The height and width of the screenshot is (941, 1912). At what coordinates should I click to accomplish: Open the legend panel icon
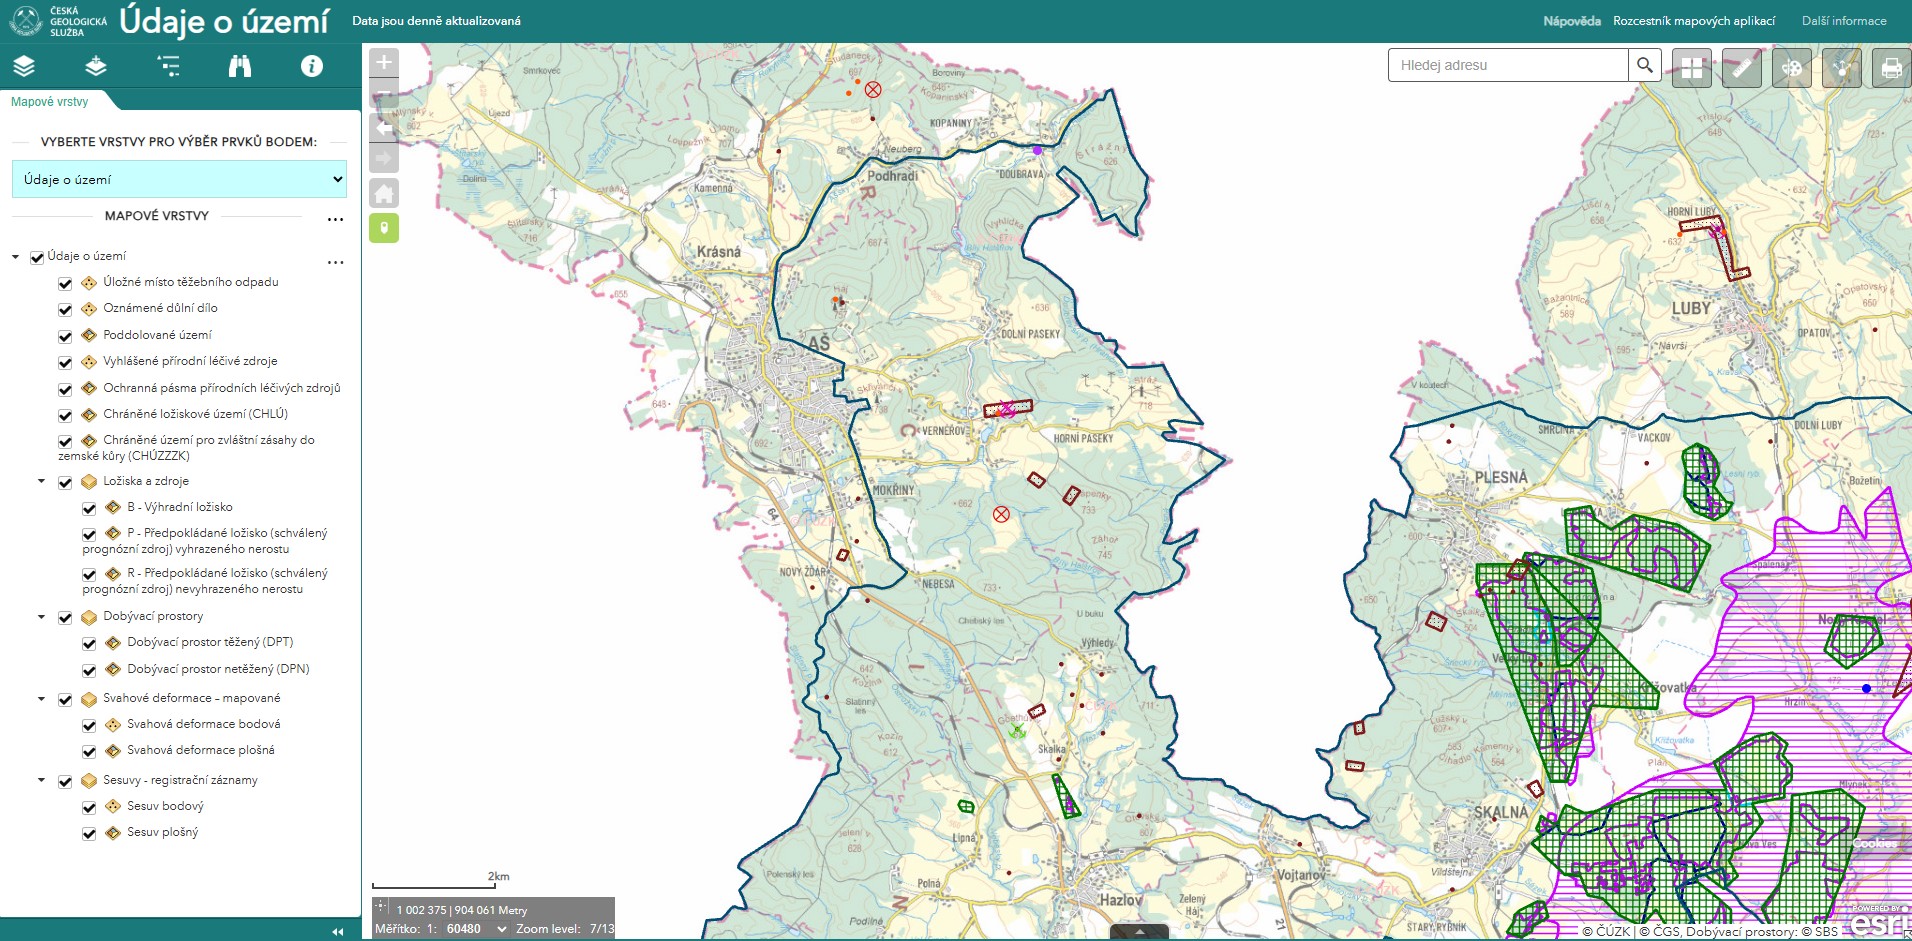click(168, 67)
